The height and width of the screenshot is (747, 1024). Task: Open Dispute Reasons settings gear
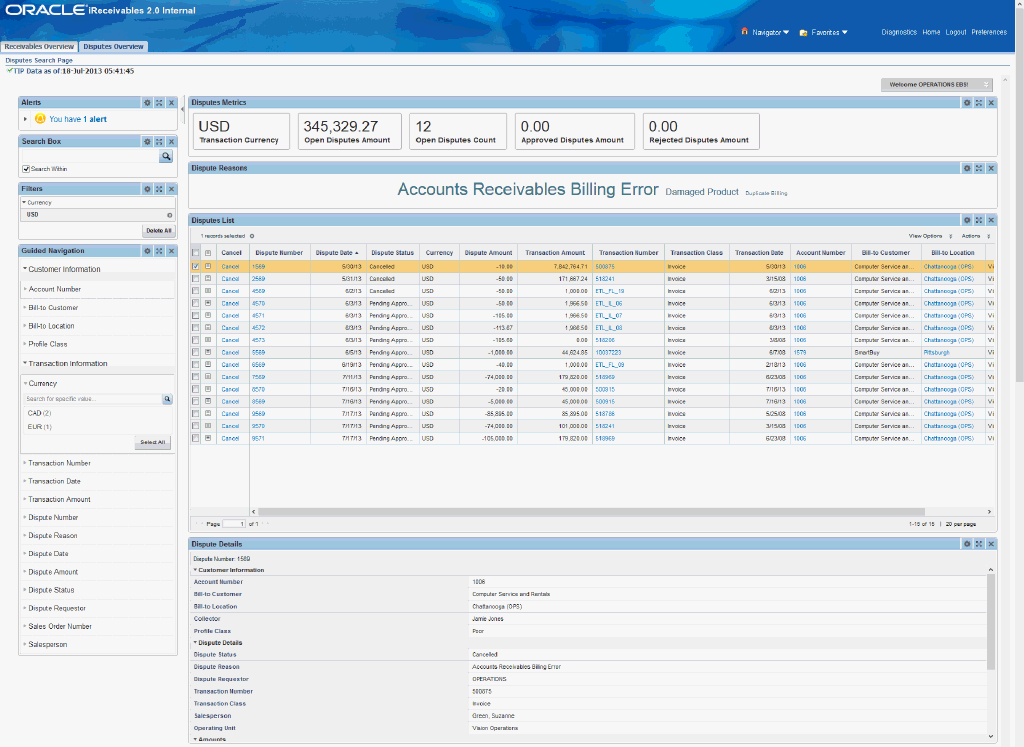(967, 168)
